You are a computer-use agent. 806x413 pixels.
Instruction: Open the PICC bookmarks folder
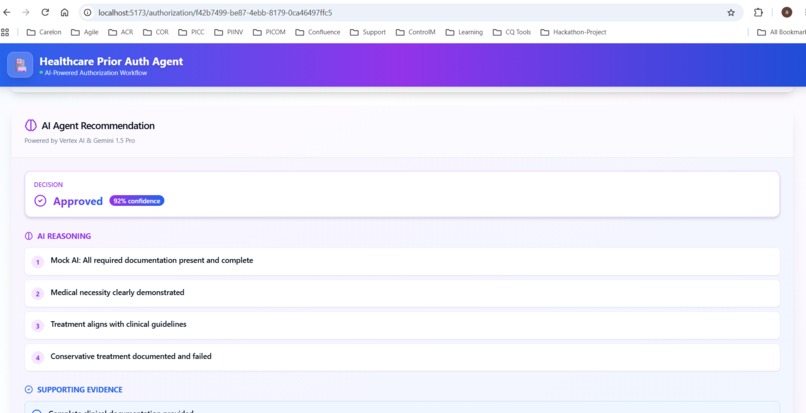click(191, 32)
